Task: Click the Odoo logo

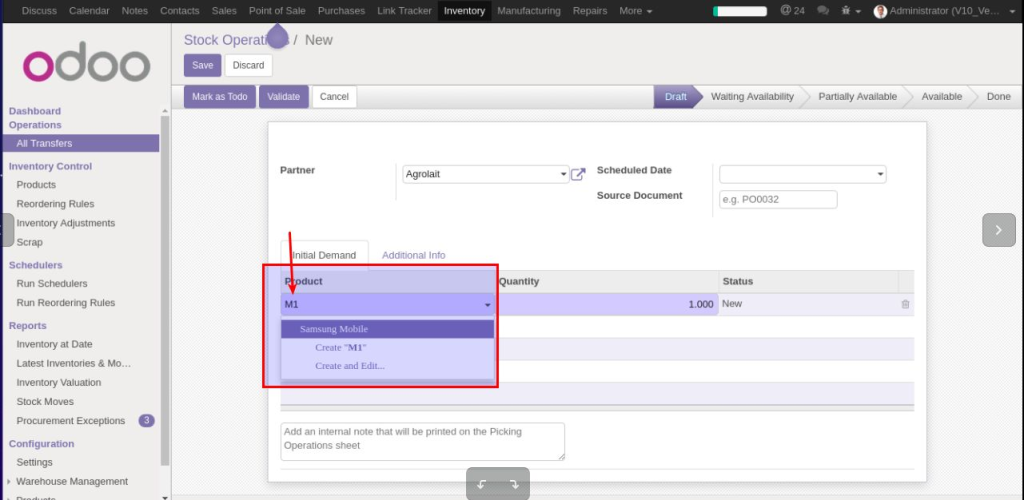Action: (x=86, y=65)
